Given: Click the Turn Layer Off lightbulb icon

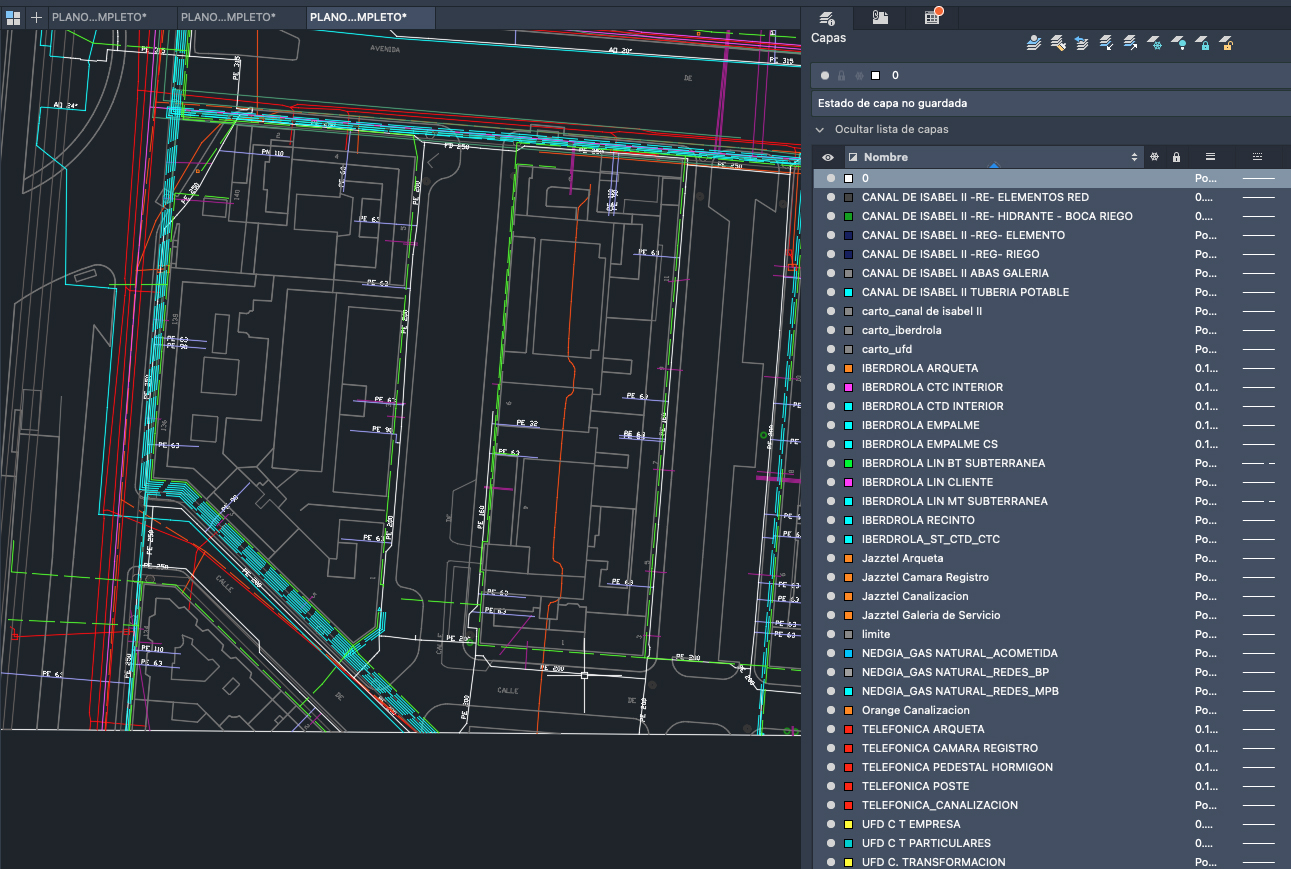Looking at the screenshot, I should (x=1179, y=43).
